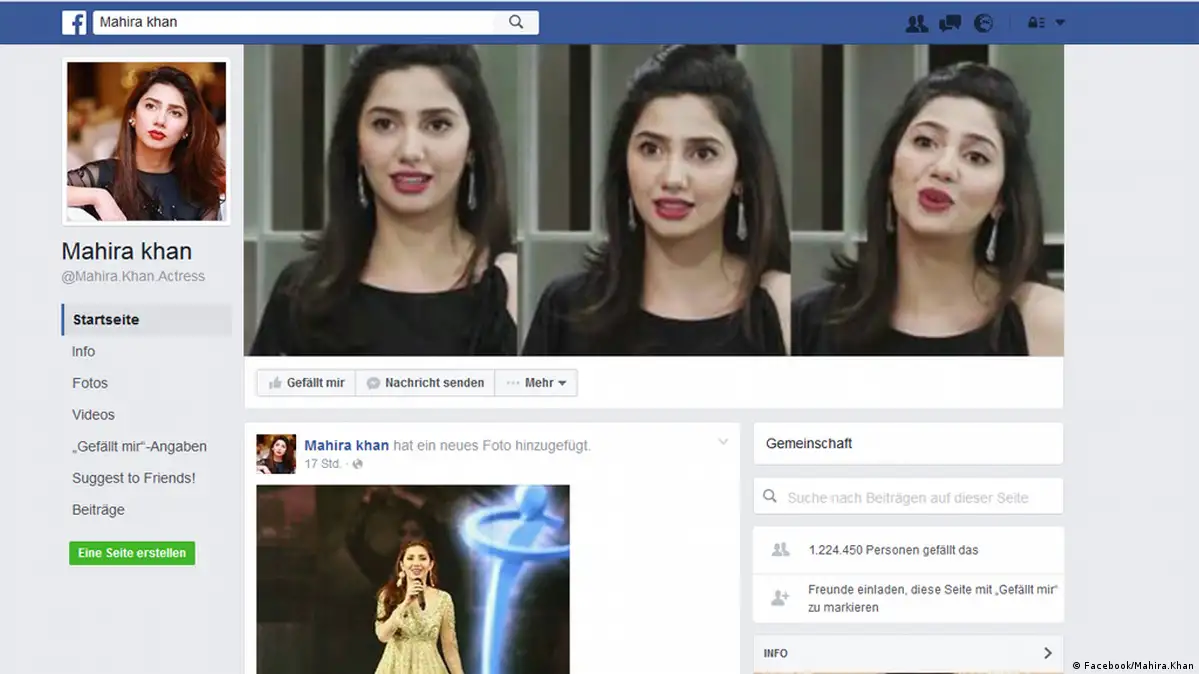1199x674 pixels.
Task: Open the messages icon
Action: click(950, 23)
